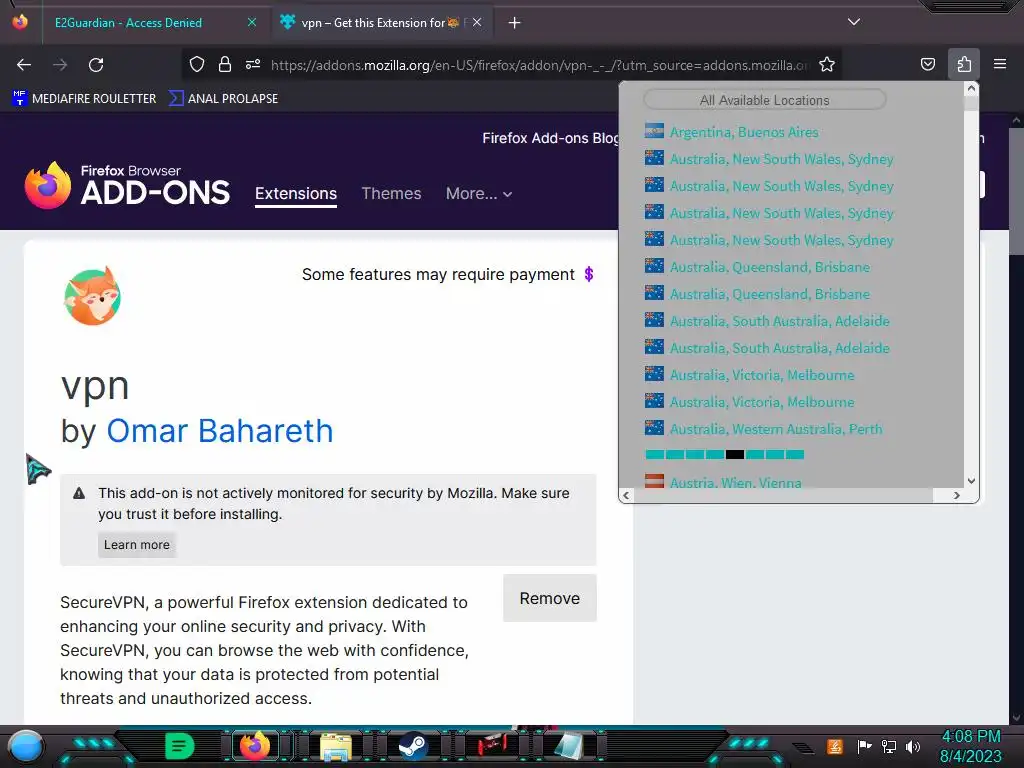The width and height of the screenshot is (1024, 768).
Task: Open volume speaker tray icon
Action: tap(912, 746)
